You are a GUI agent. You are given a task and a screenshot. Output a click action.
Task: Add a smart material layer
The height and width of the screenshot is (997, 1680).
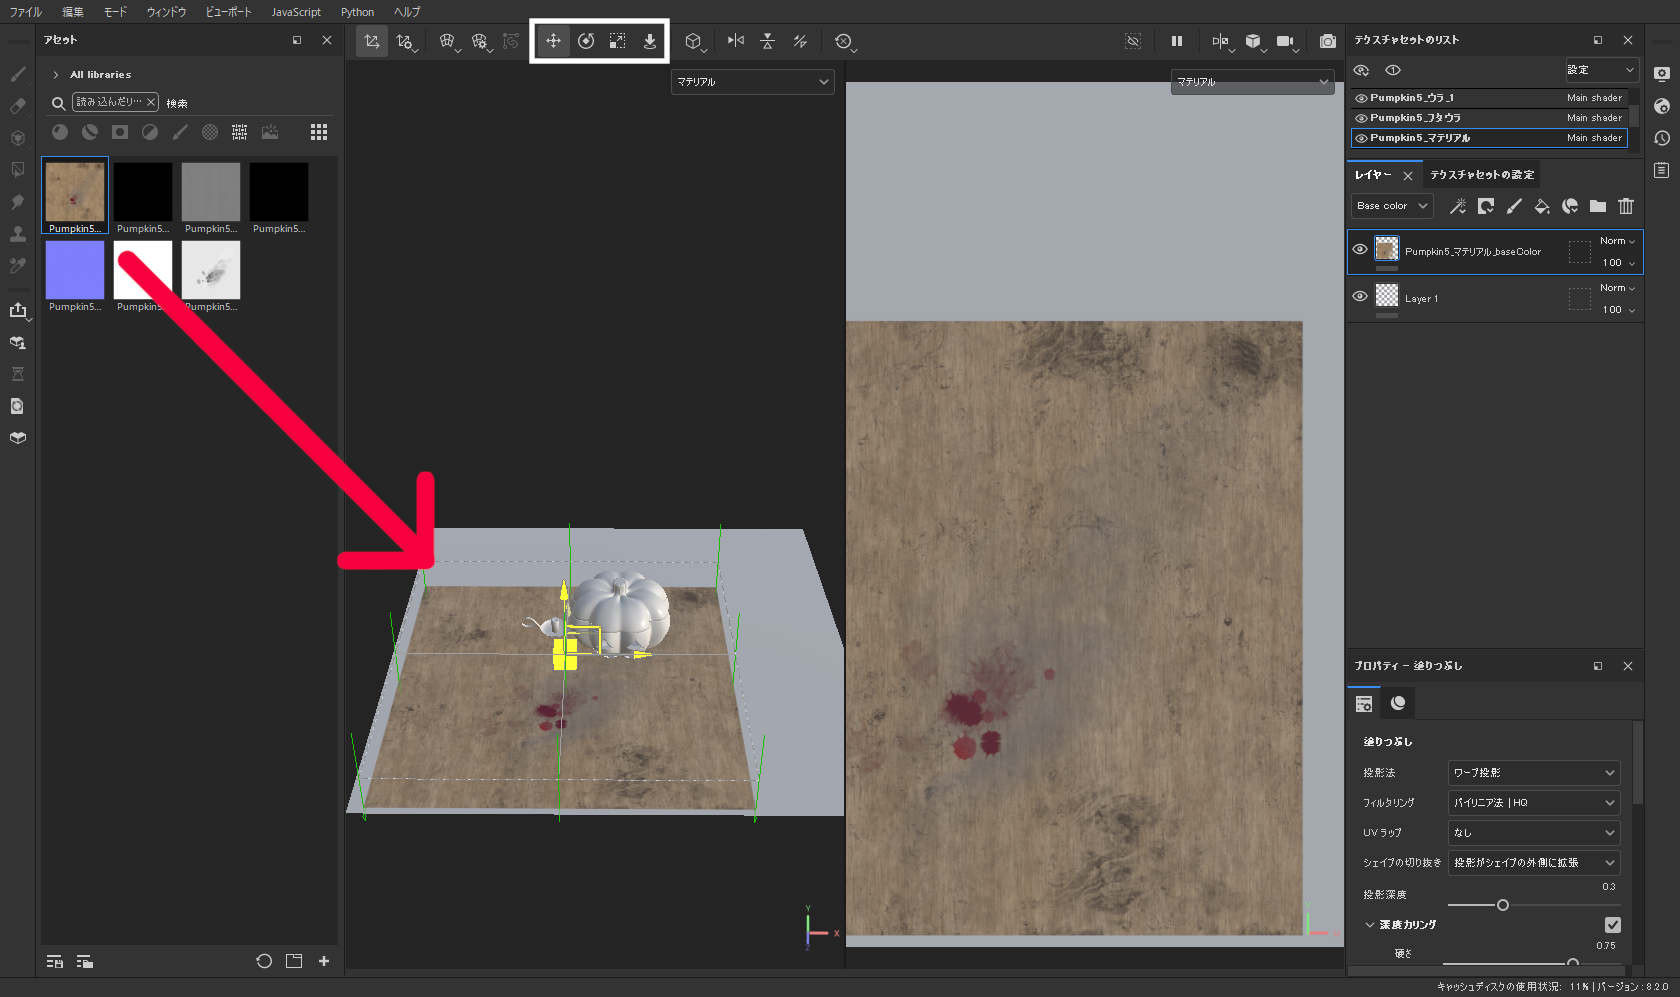[1570, 206]
